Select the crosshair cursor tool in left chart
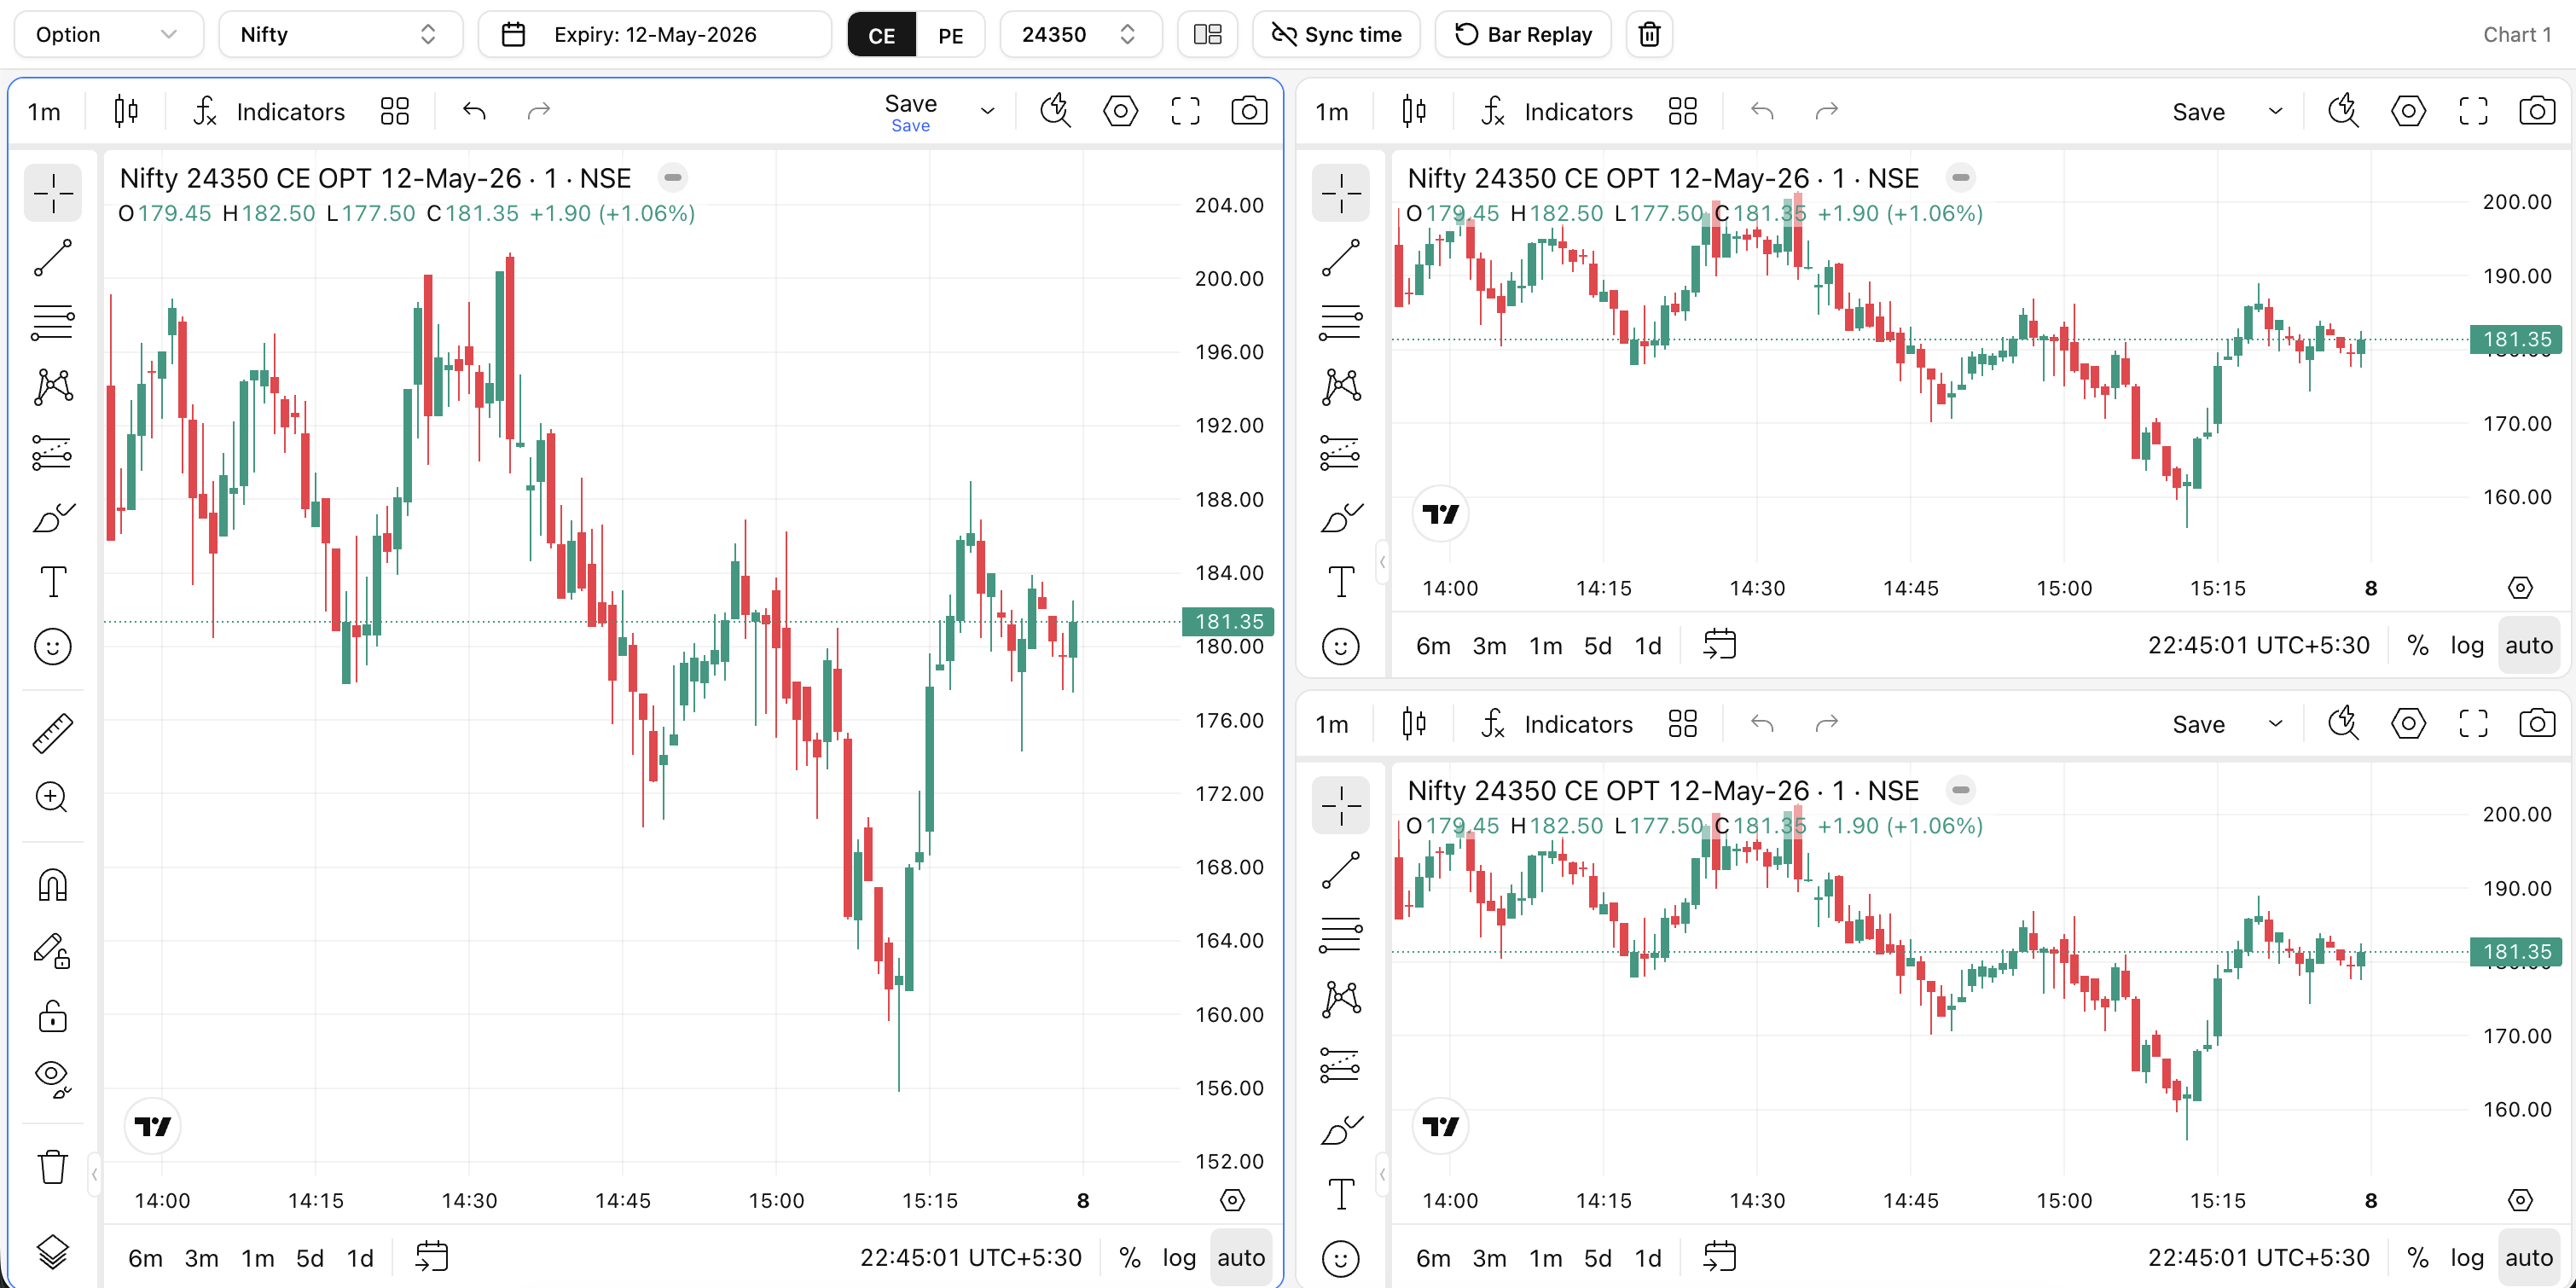 (53, 192)
